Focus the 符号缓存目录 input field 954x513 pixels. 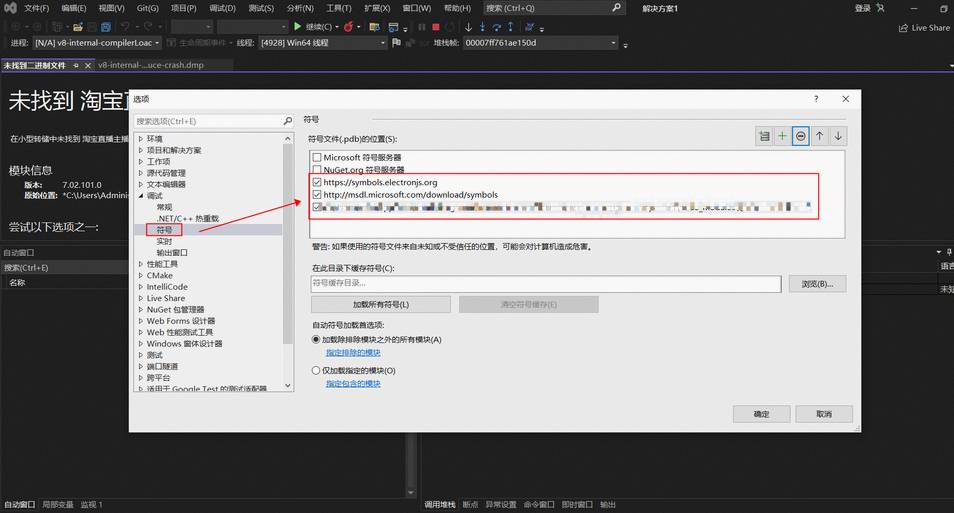(x=546, y=284)
